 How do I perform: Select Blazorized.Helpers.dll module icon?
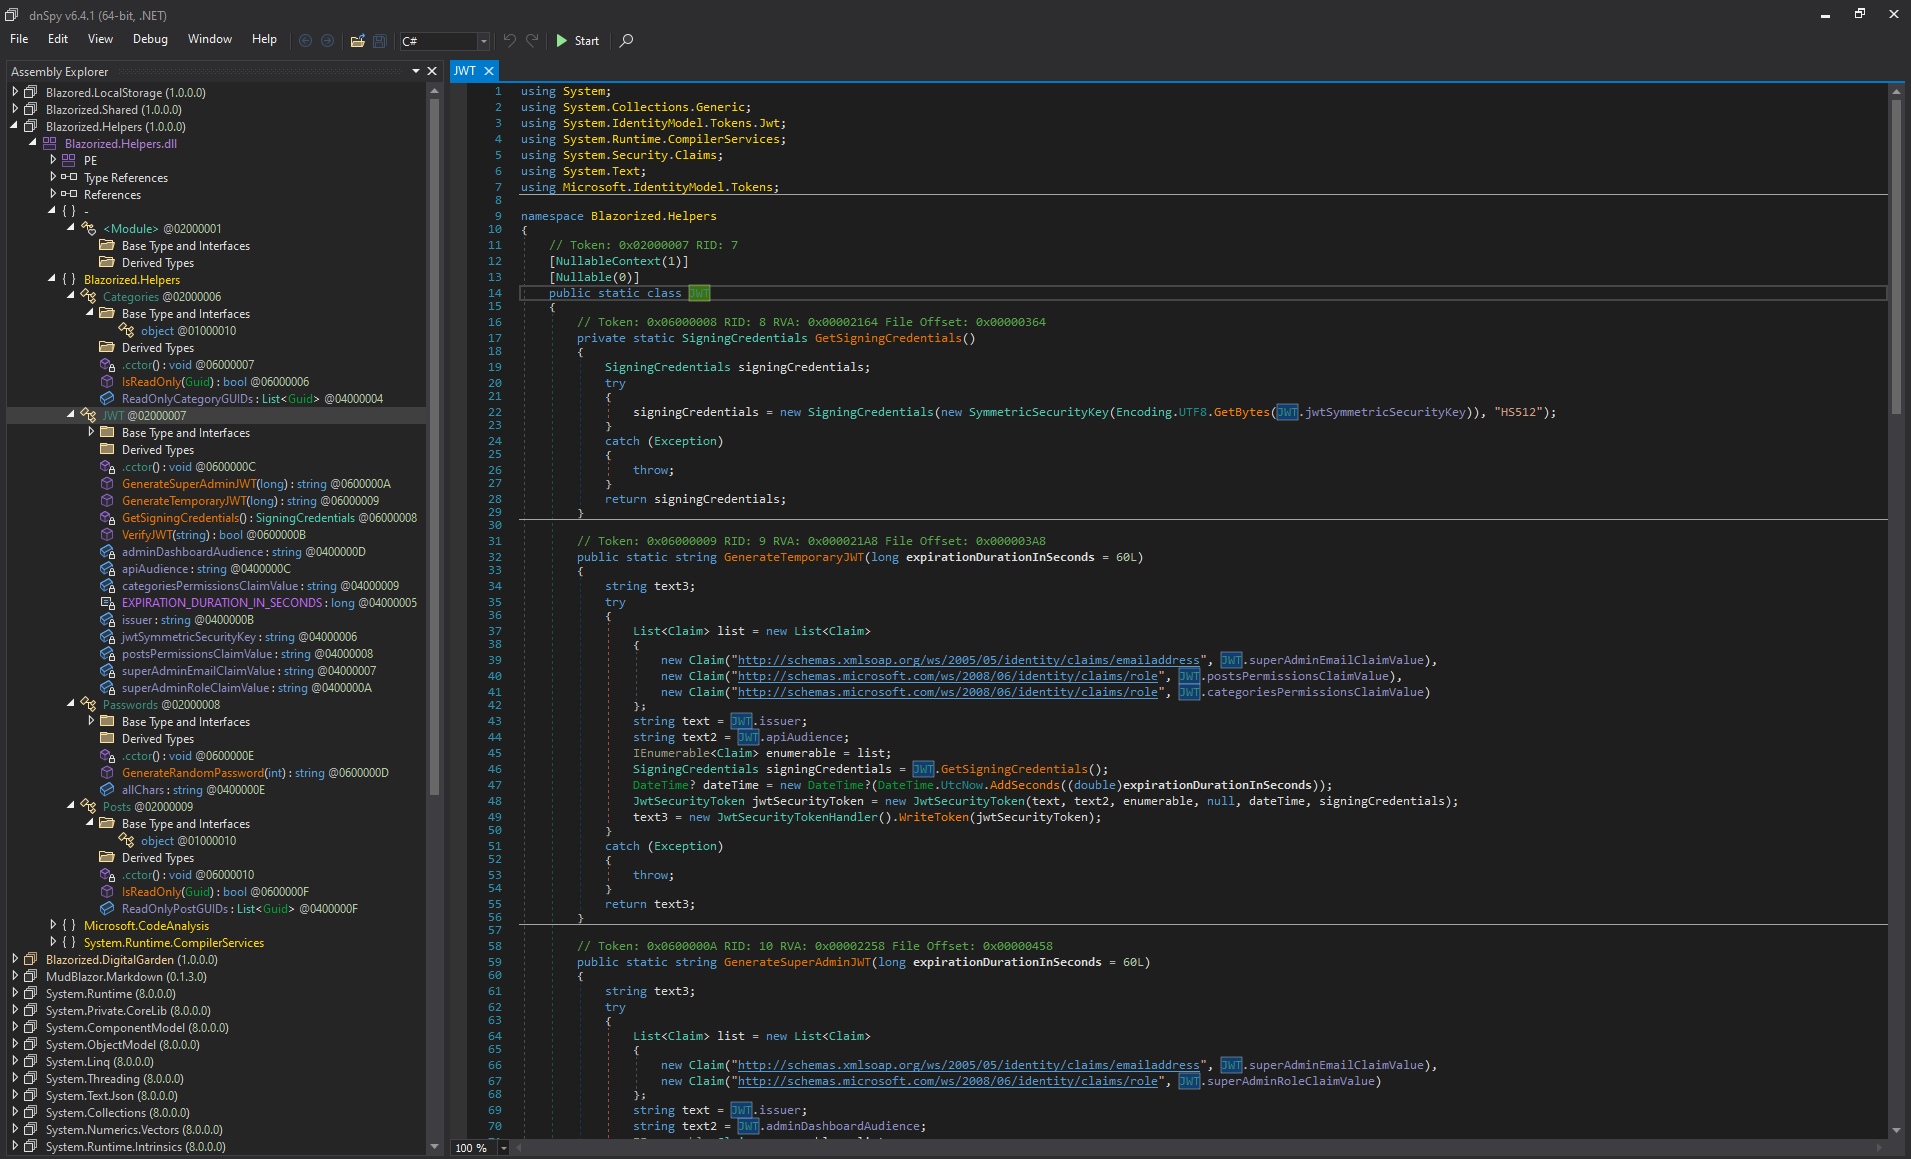coord(49,143)
